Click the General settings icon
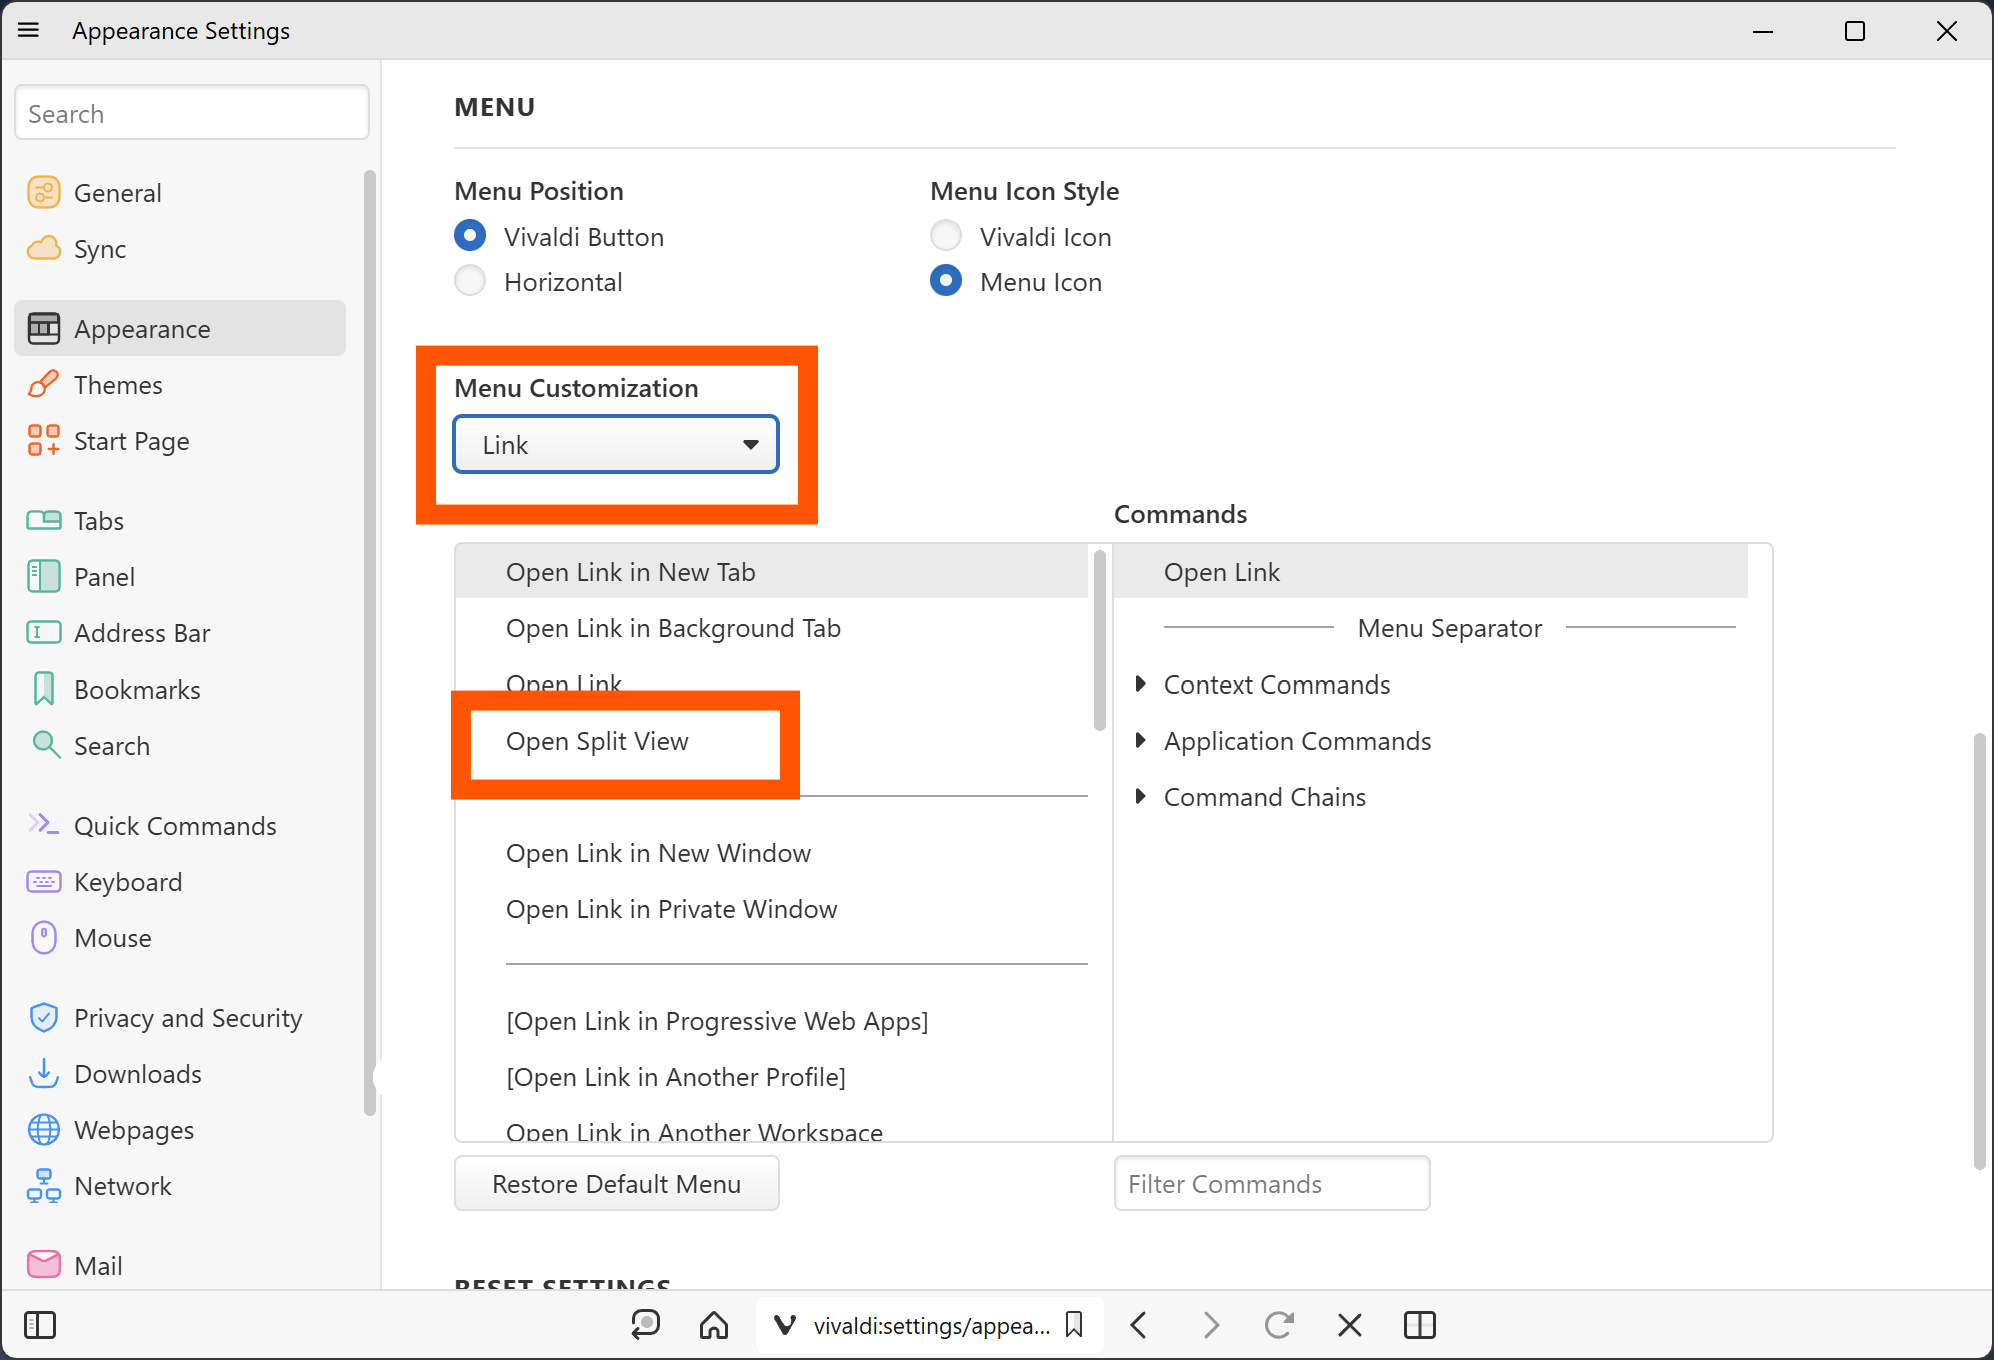The height and width of the screenshot is (1360, 1994). (43, 192)
